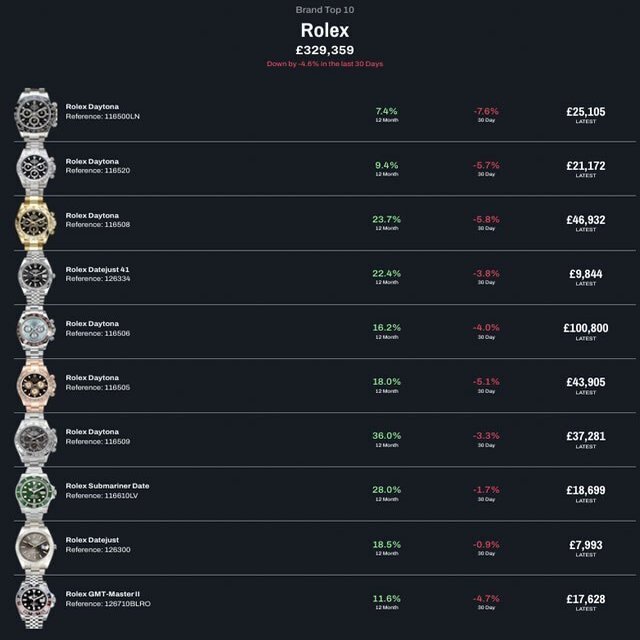Click the £329,359 total brand value
This screenshot has width=640, height=640.
[x=324, y=50]
